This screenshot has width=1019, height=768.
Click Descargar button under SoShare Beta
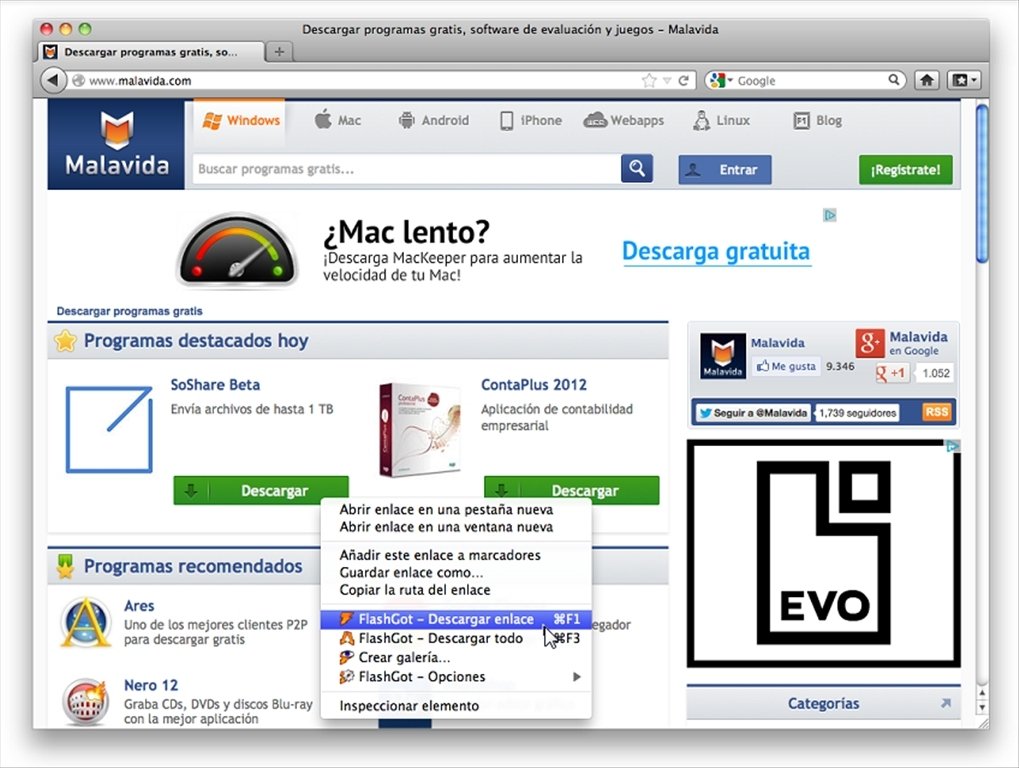point(261,490)
